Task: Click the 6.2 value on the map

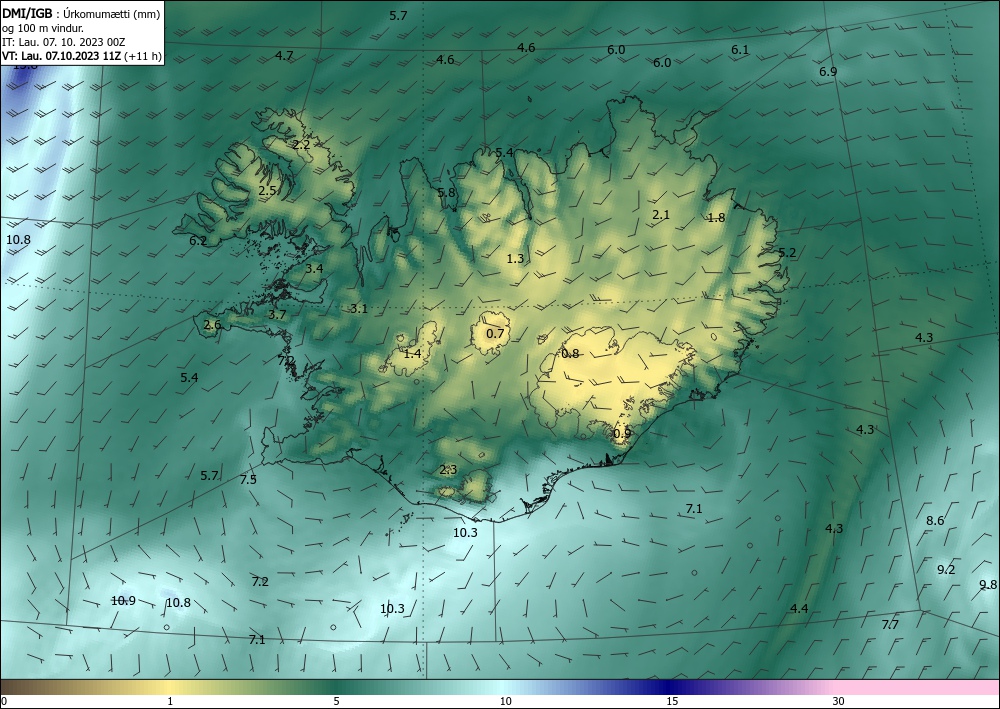Action: click(x=198, y=240)
